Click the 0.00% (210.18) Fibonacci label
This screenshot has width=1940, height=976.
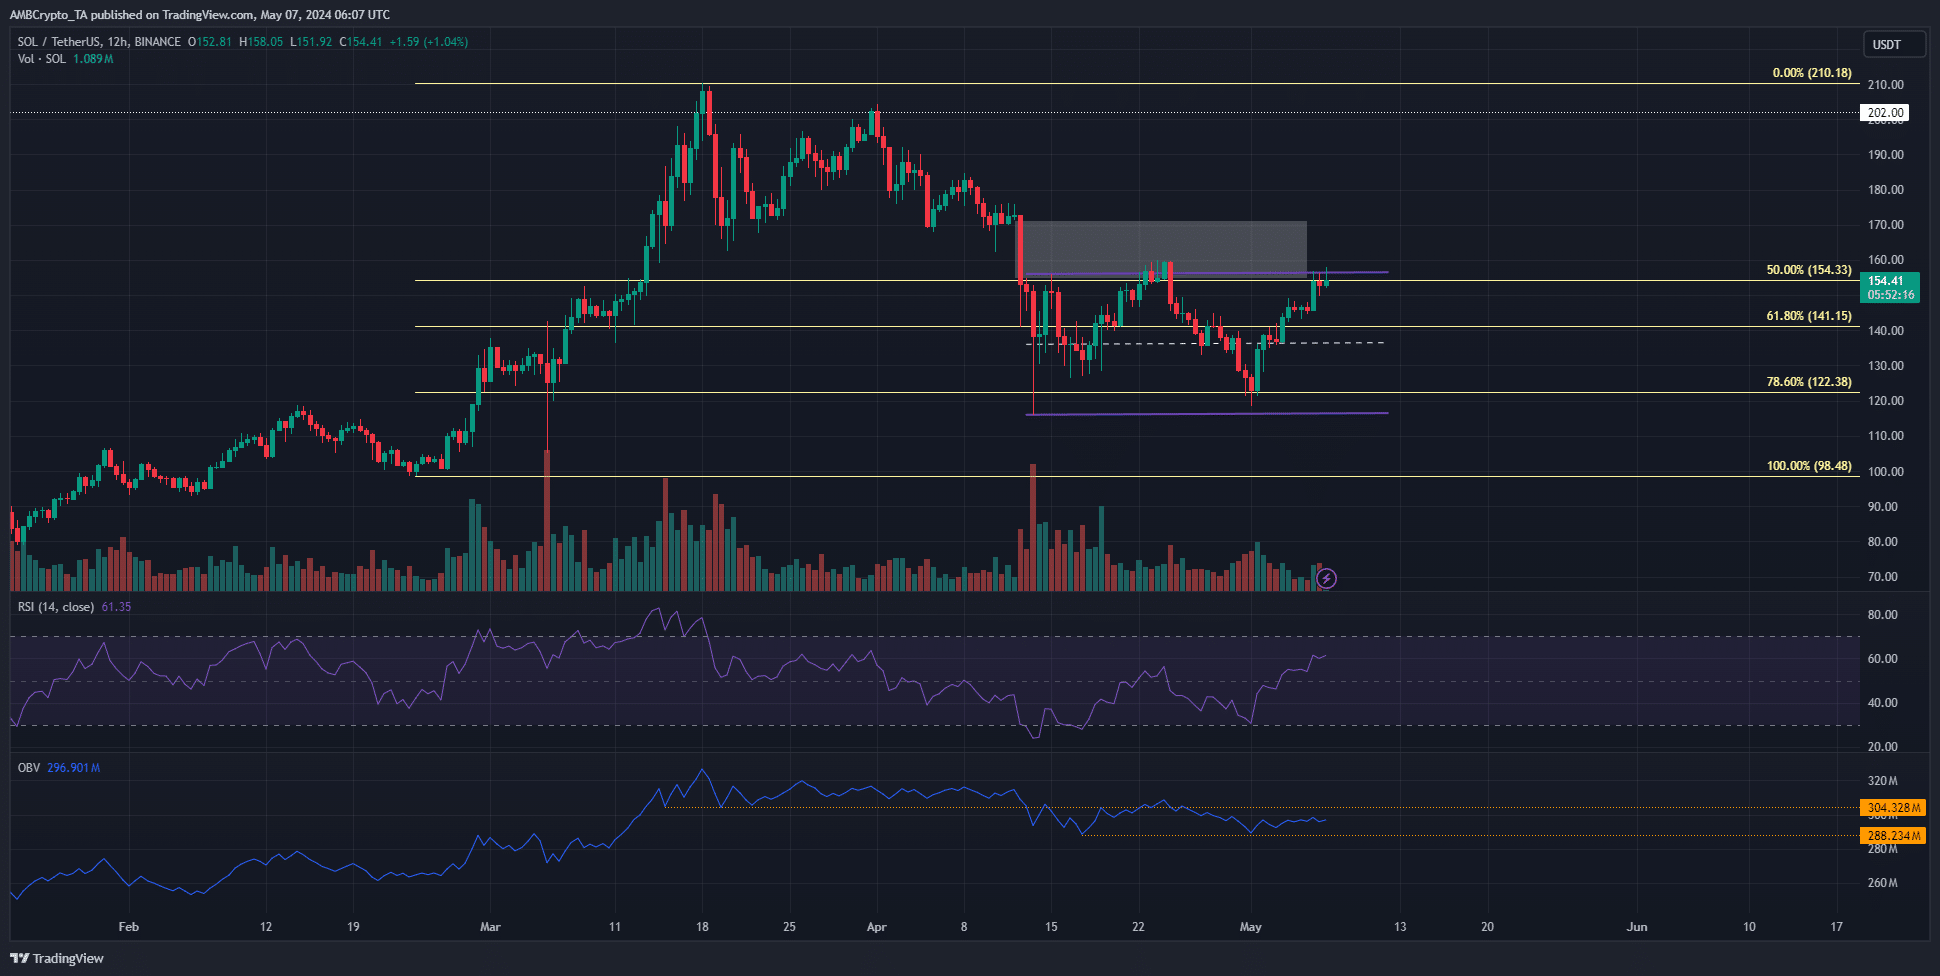tap(1812, 73)
